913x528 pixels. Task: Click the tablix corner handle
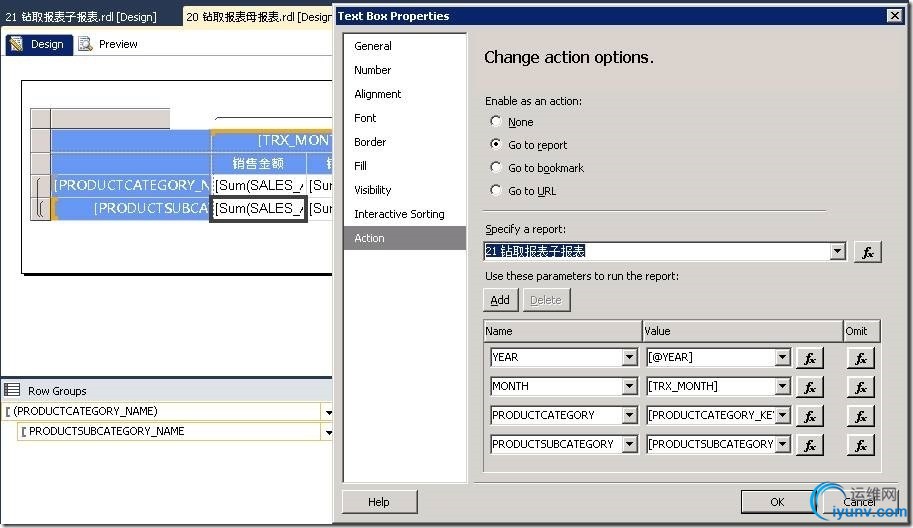pos(40,119)
